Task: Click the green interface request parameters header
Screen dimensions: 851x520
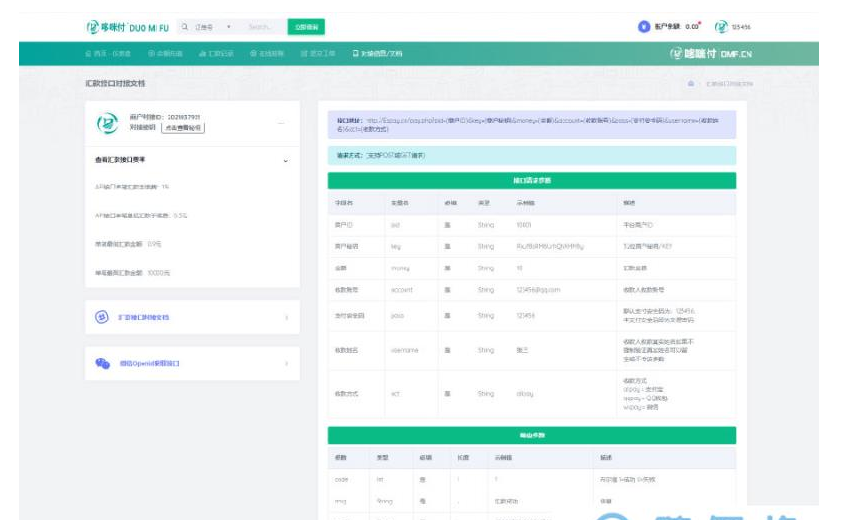Action: [531, 181]
